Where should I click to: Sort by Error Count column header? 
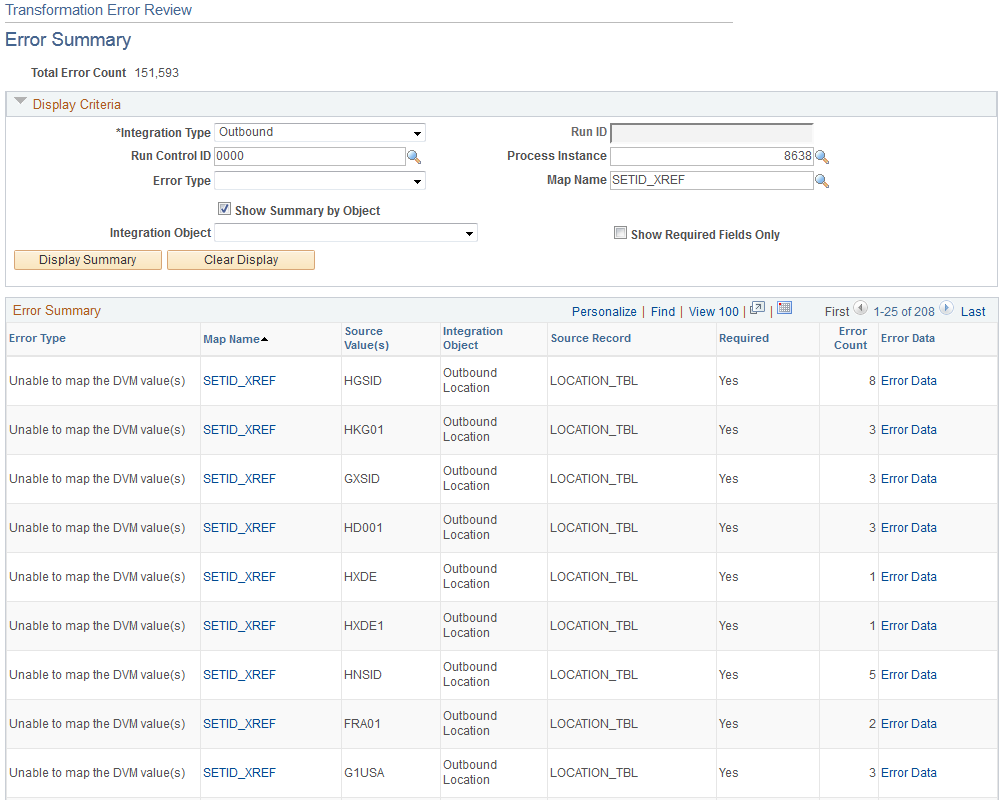(852, 338)
